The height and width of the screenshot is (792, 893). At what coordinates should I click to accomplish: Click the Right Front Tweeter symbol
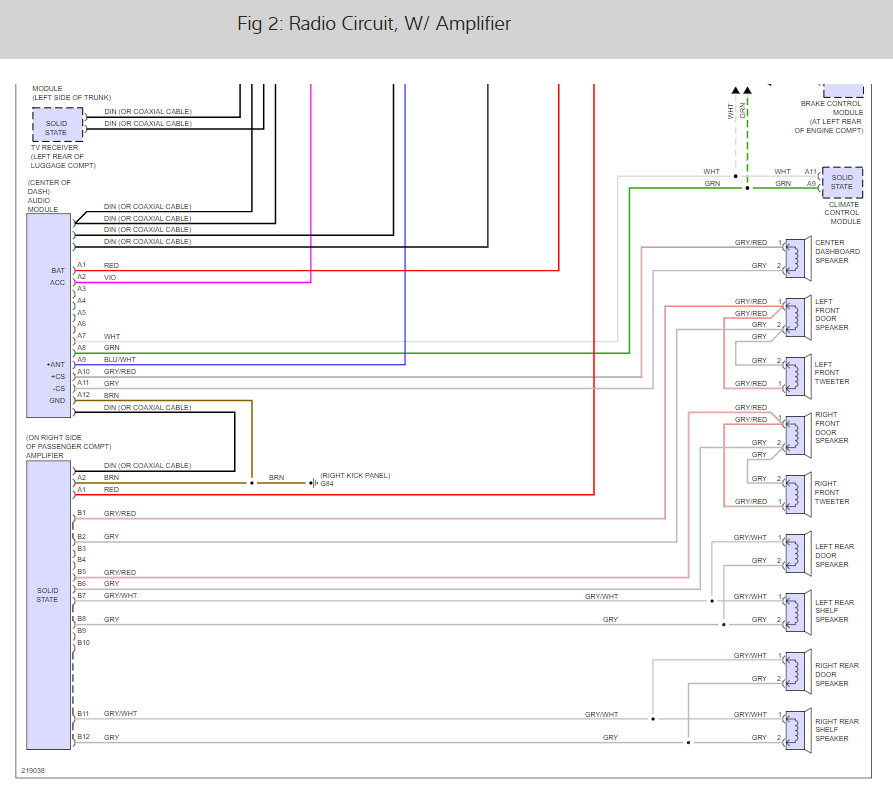(798, 495)
